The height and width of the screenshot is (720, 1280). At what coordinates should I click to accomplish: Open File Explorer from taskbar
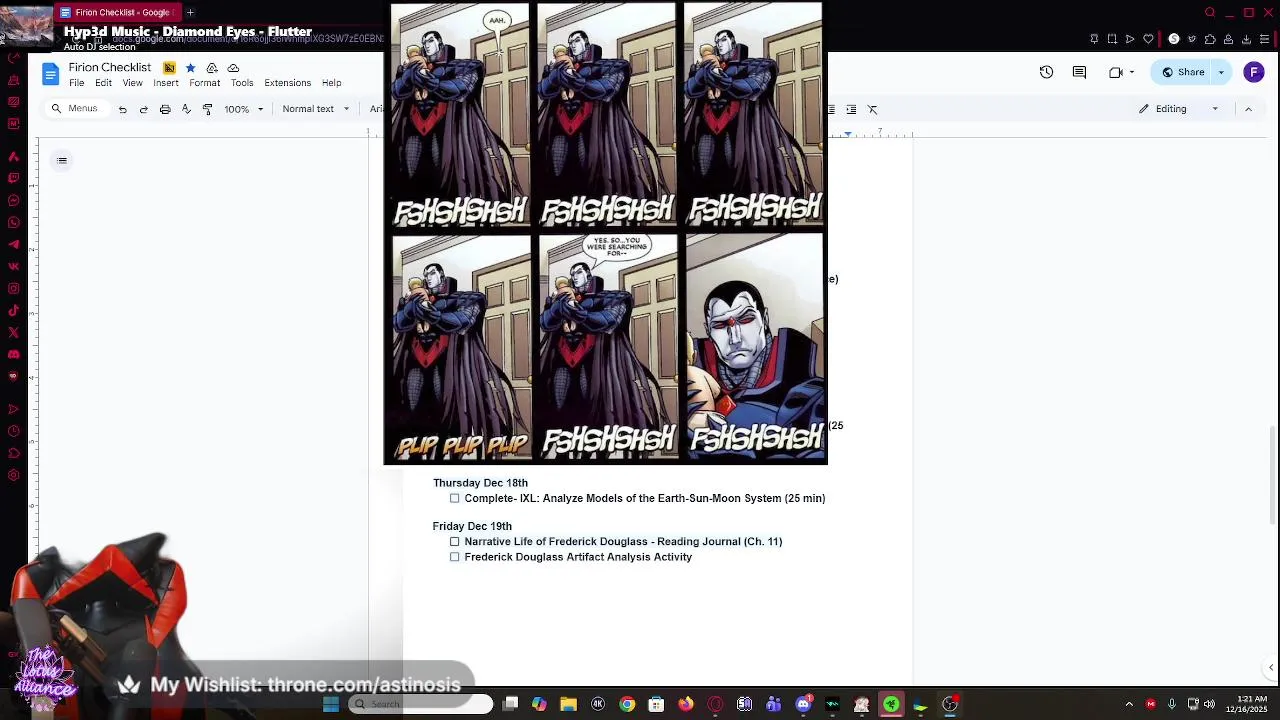click(x=568, y=704)
